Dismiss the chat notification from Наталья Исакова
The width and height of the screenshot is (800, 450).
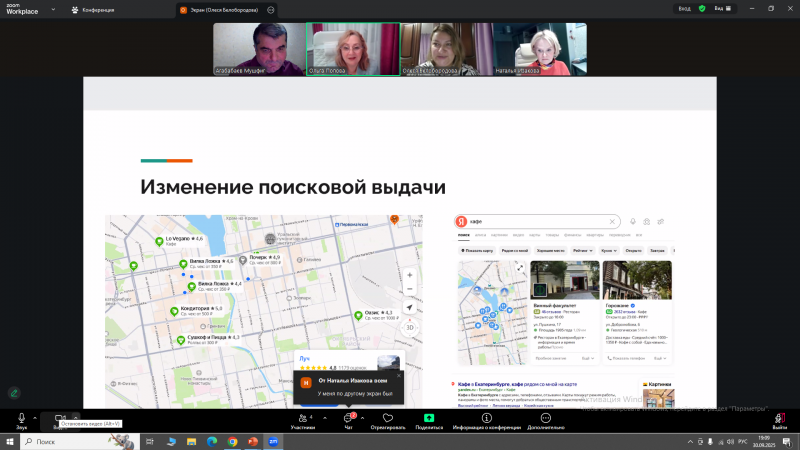click(399, 375)
